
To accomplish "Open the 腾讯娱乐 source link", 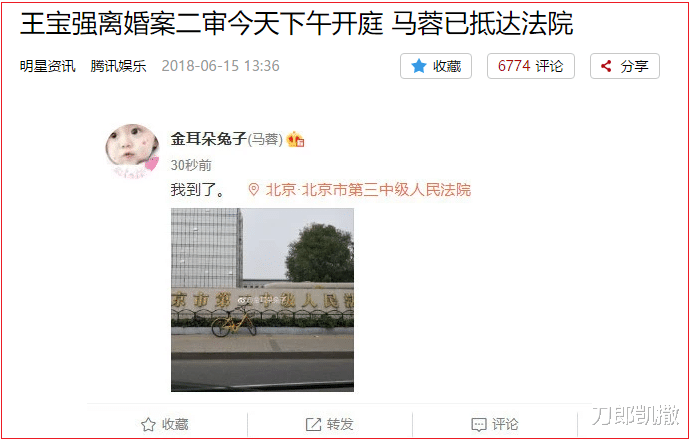I will tap(118, 66).
